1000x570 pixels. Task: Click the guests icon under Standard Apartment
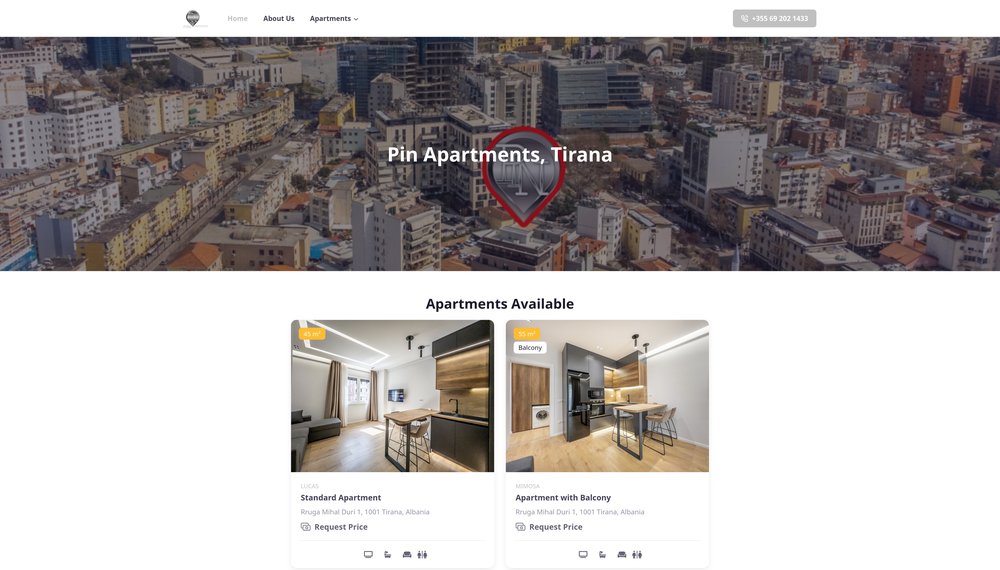coord(422,555)
